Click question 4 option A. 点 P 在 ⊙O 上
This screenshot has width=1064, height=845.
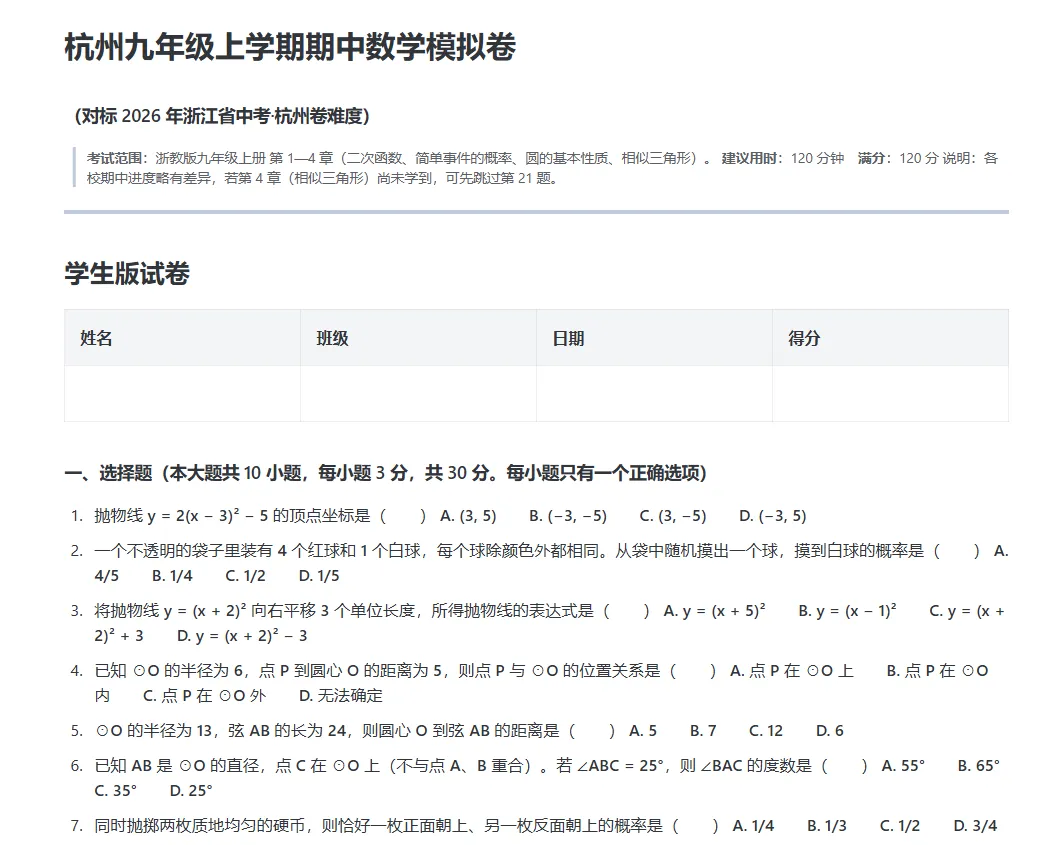tap(792, 671)
